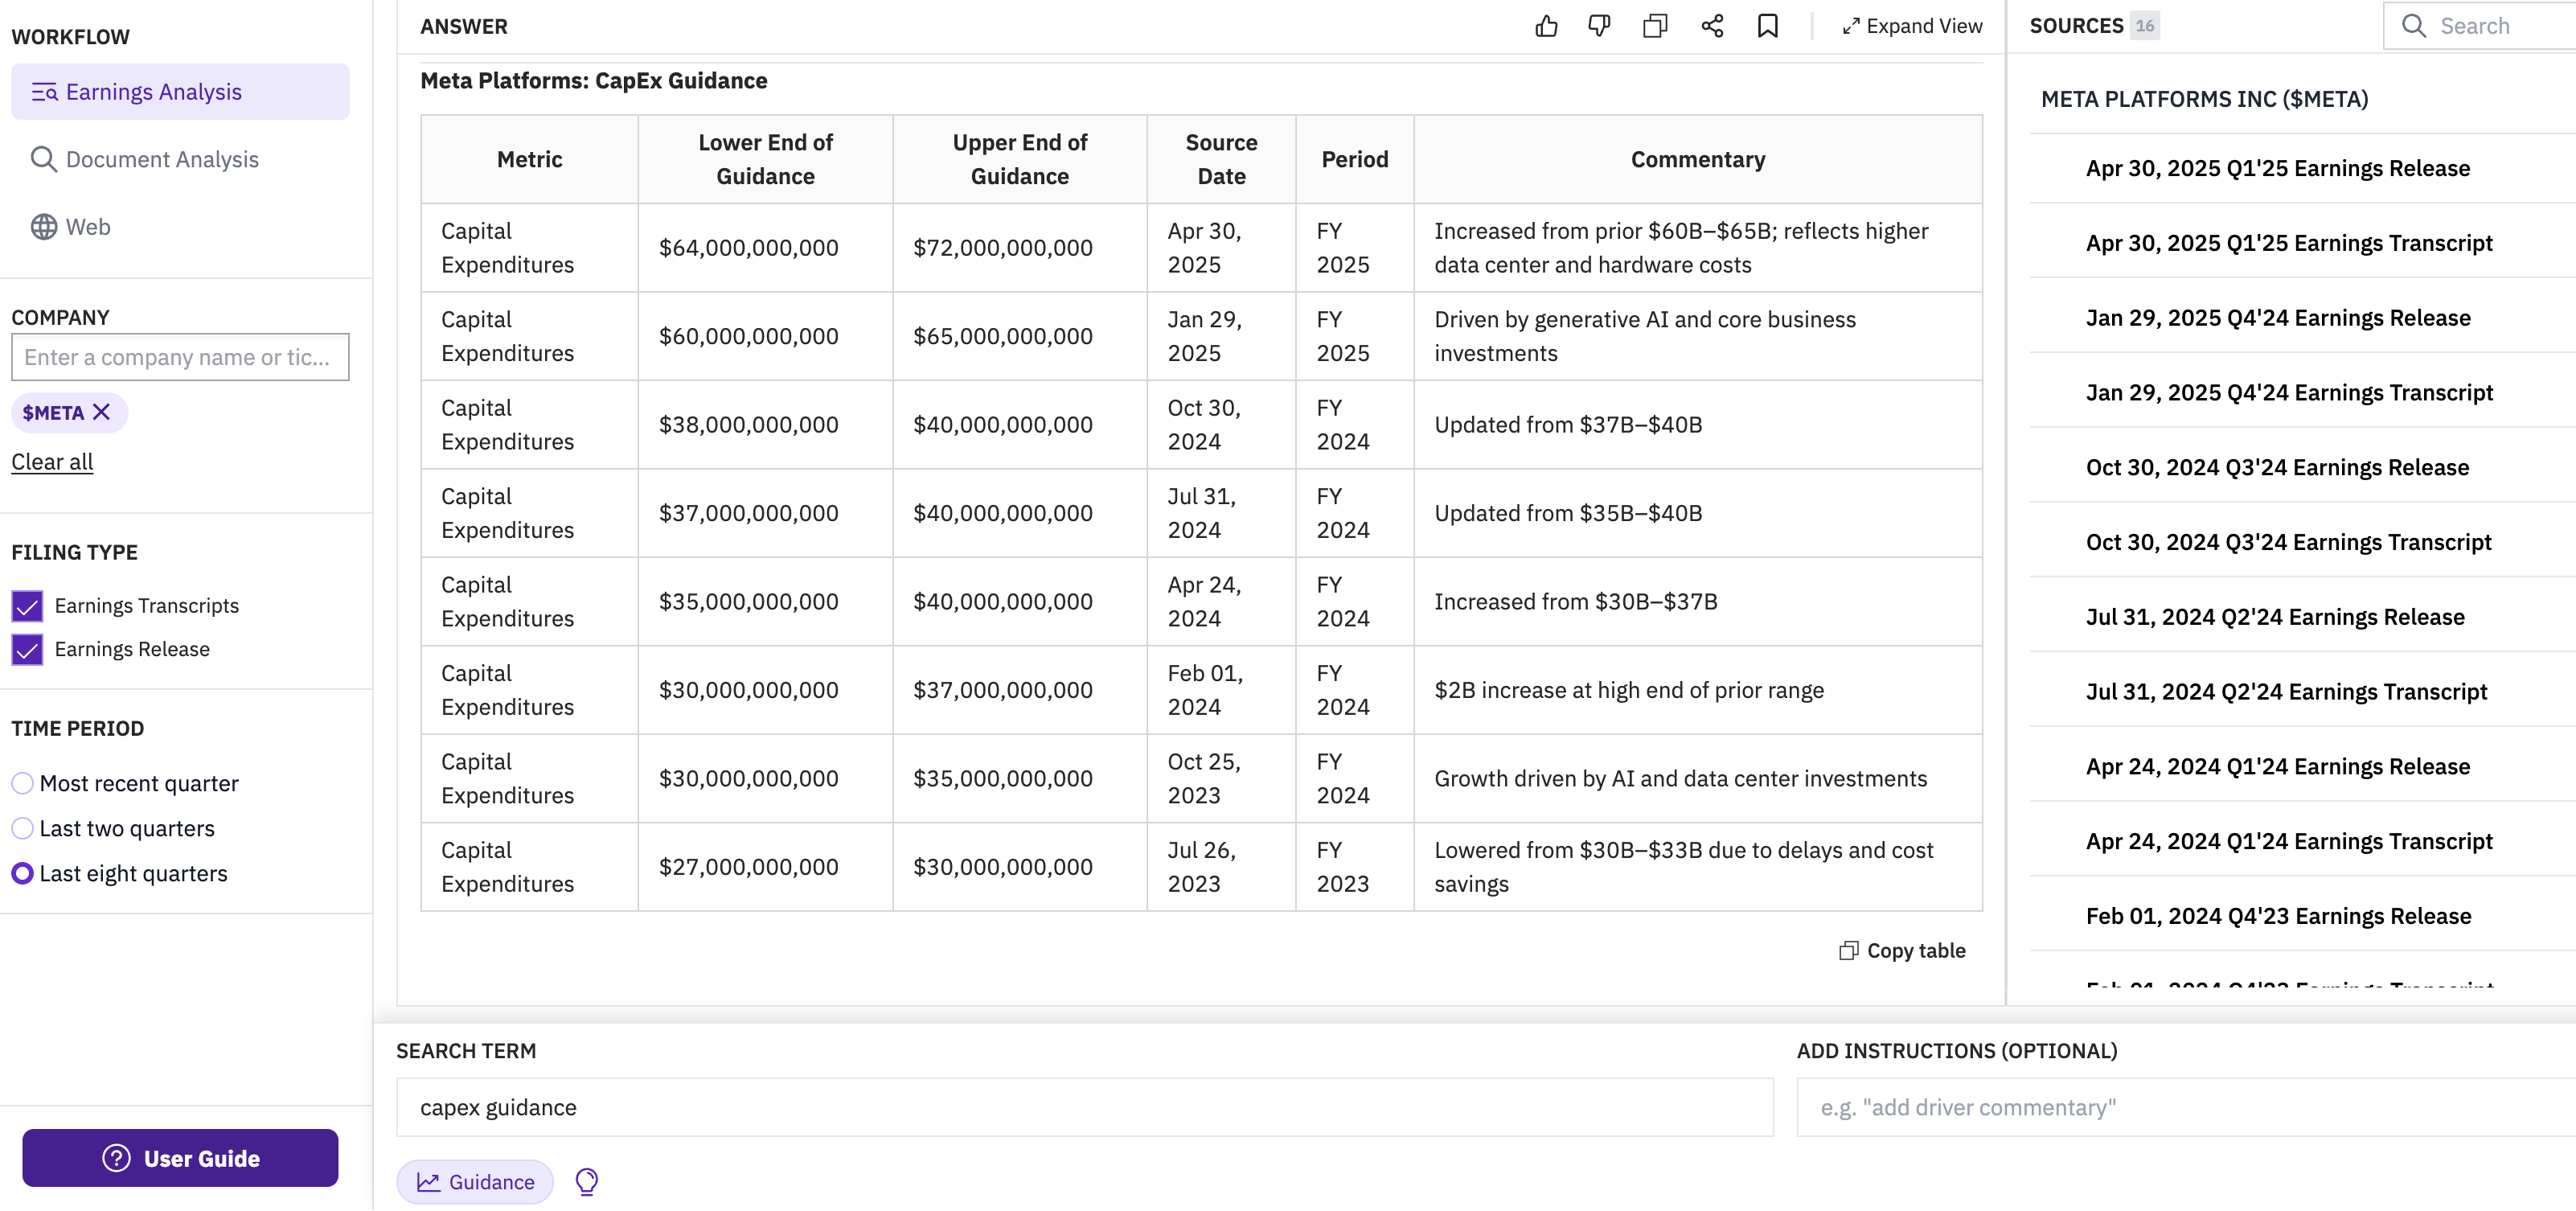Viewport: 2576px width, 1211px height.
Task: Open Oct 30, 2024 Q3'24 Earnings Transcript source
Action: pos(2288,542)
